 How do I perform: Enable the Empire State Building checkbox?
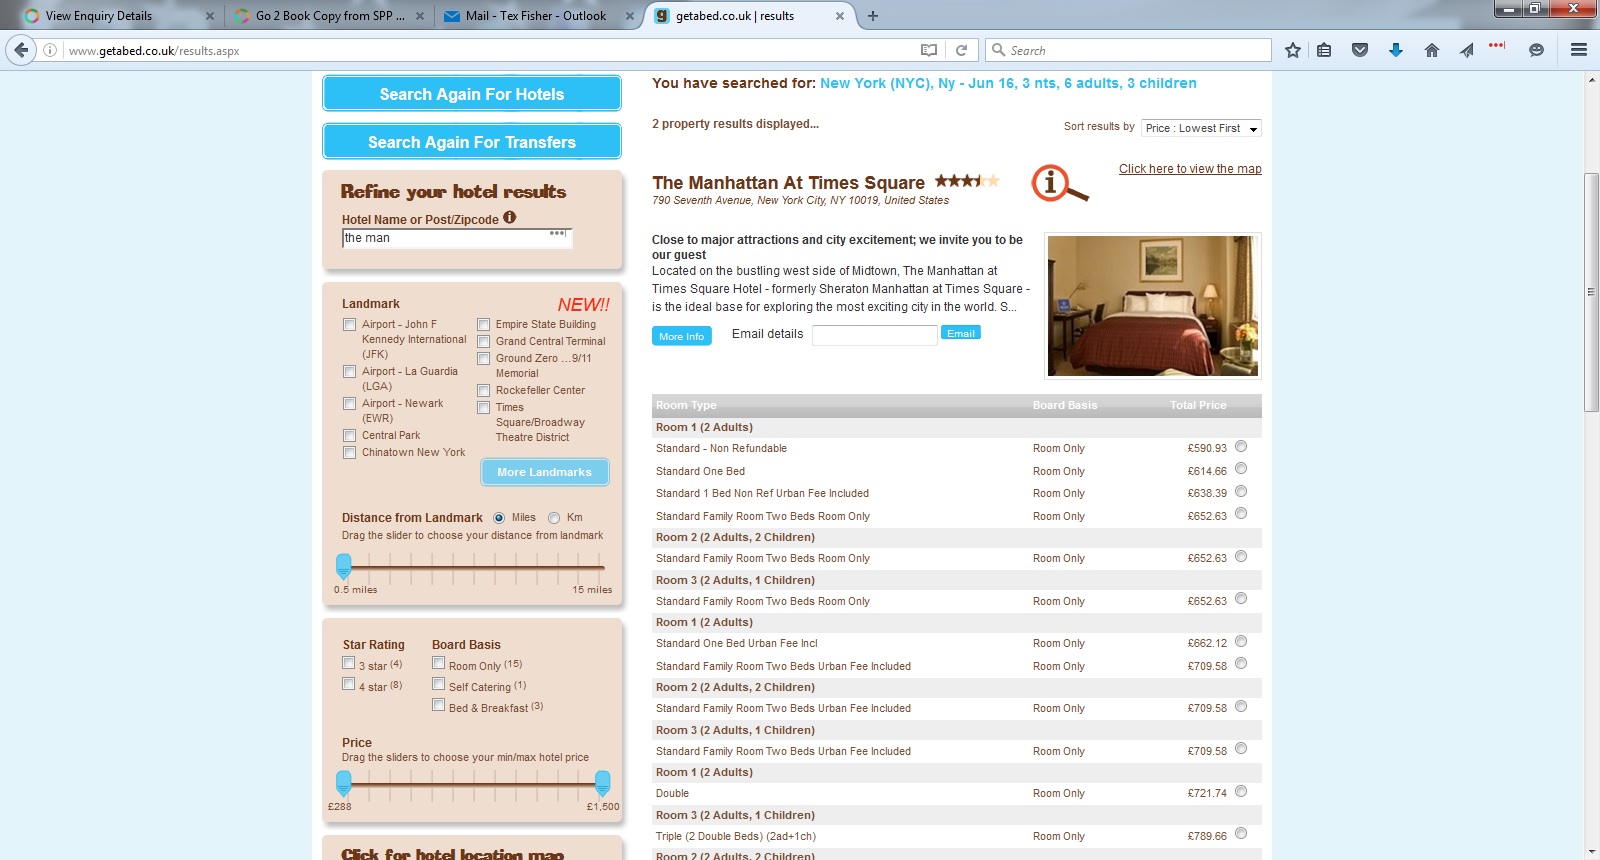tap(483, 324)
